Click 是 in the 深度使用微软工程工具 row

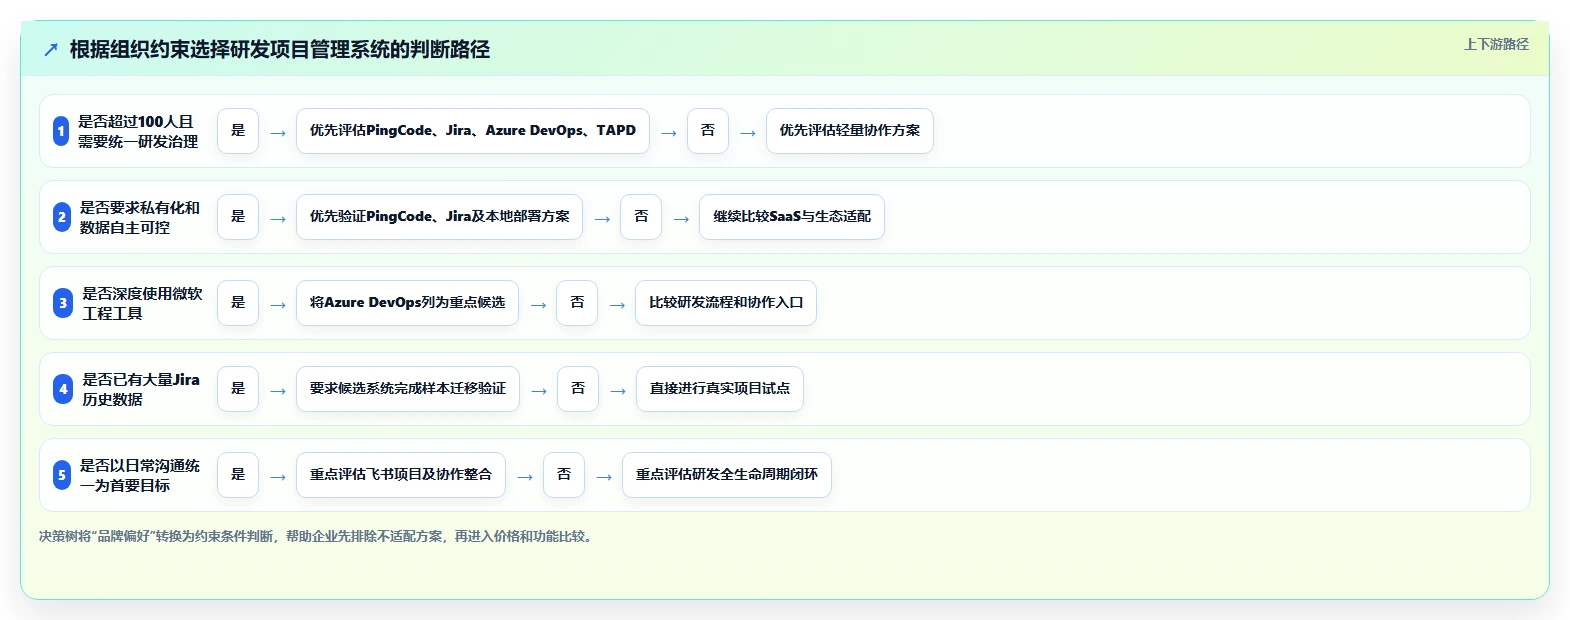click(238, 303)
